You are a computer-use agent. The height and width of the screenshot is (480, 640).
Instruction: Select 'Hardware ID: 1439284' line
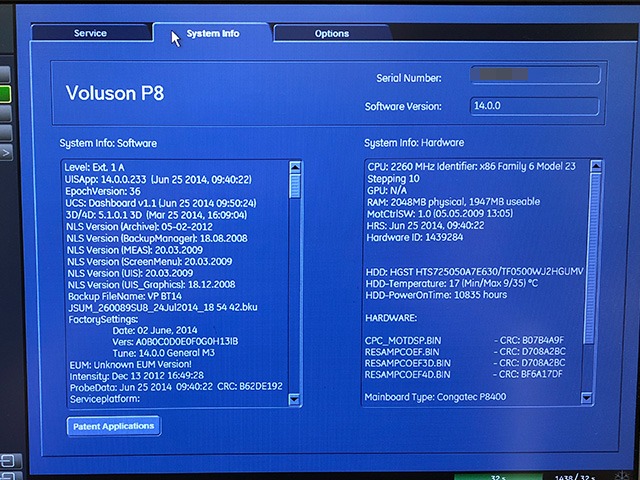(415, 237)
